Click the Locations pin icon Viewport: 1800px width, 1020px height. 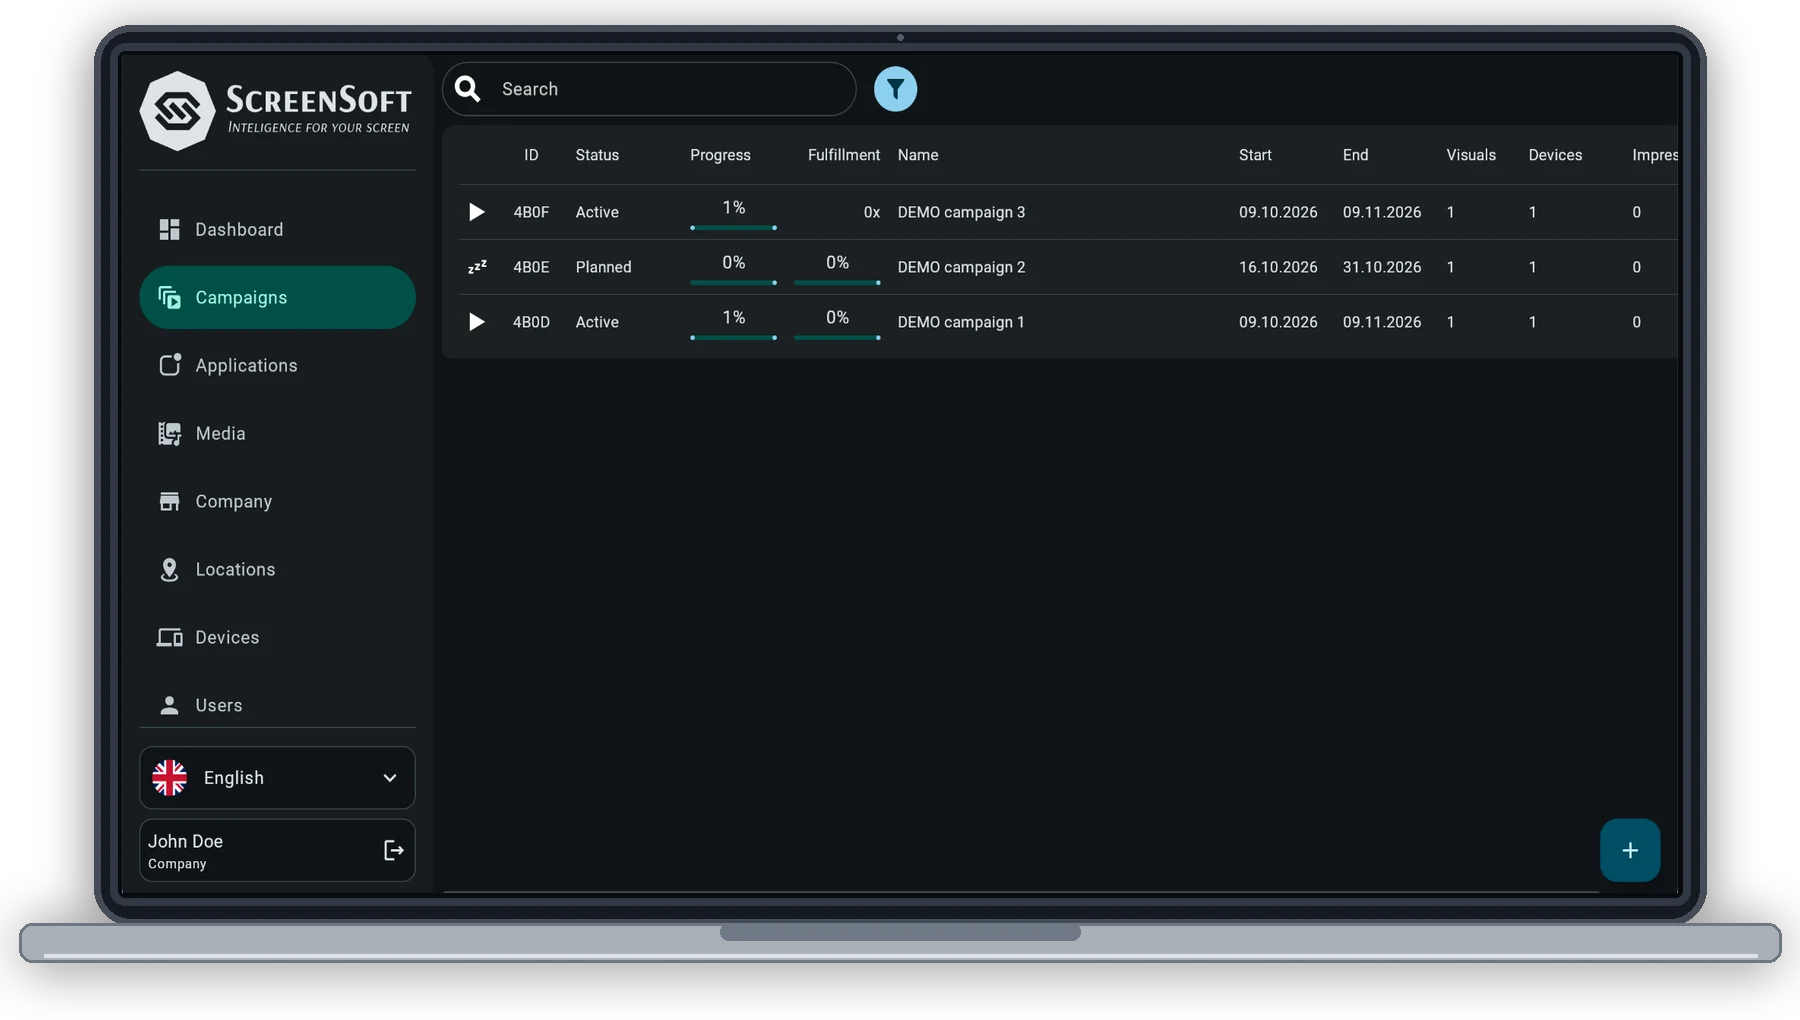click(170, 570)
